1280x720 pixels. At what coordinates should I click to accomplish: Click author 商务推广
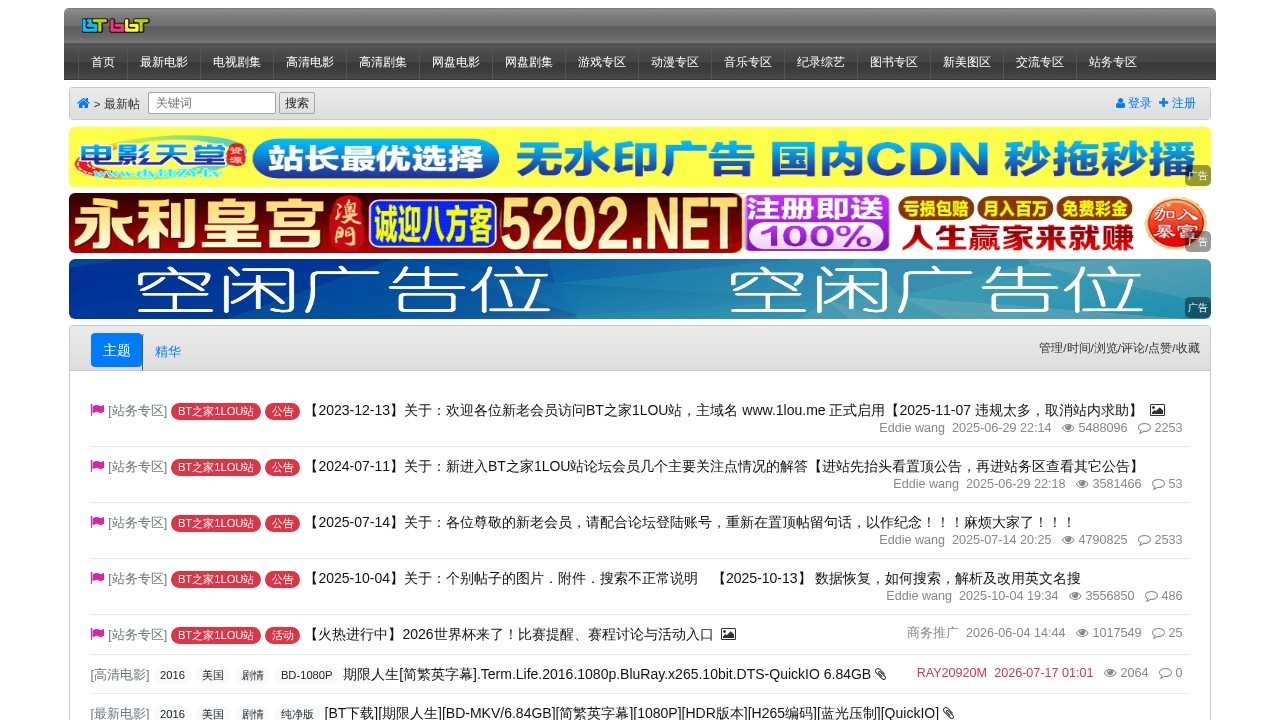[933, 632]
